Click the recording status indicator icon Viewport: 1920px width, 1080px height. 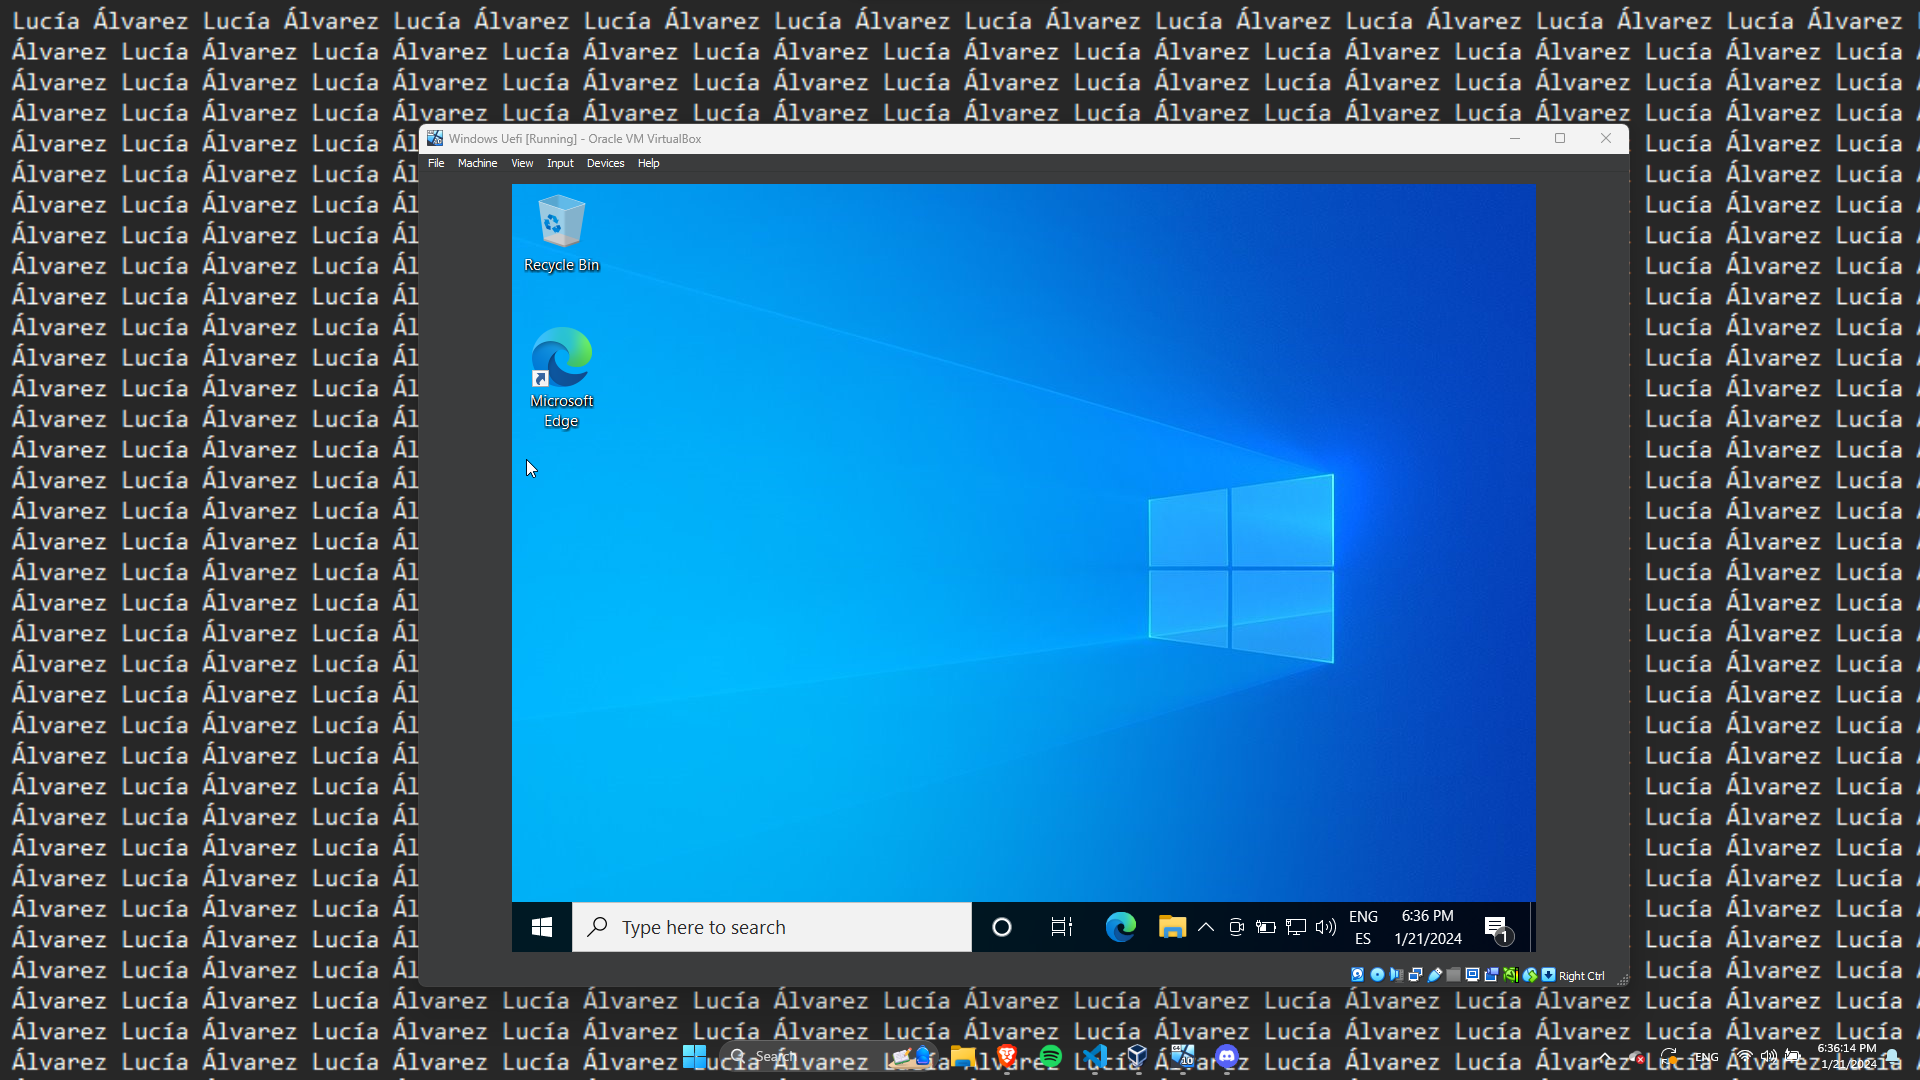pyautogui.click(x=1491, y=975)
